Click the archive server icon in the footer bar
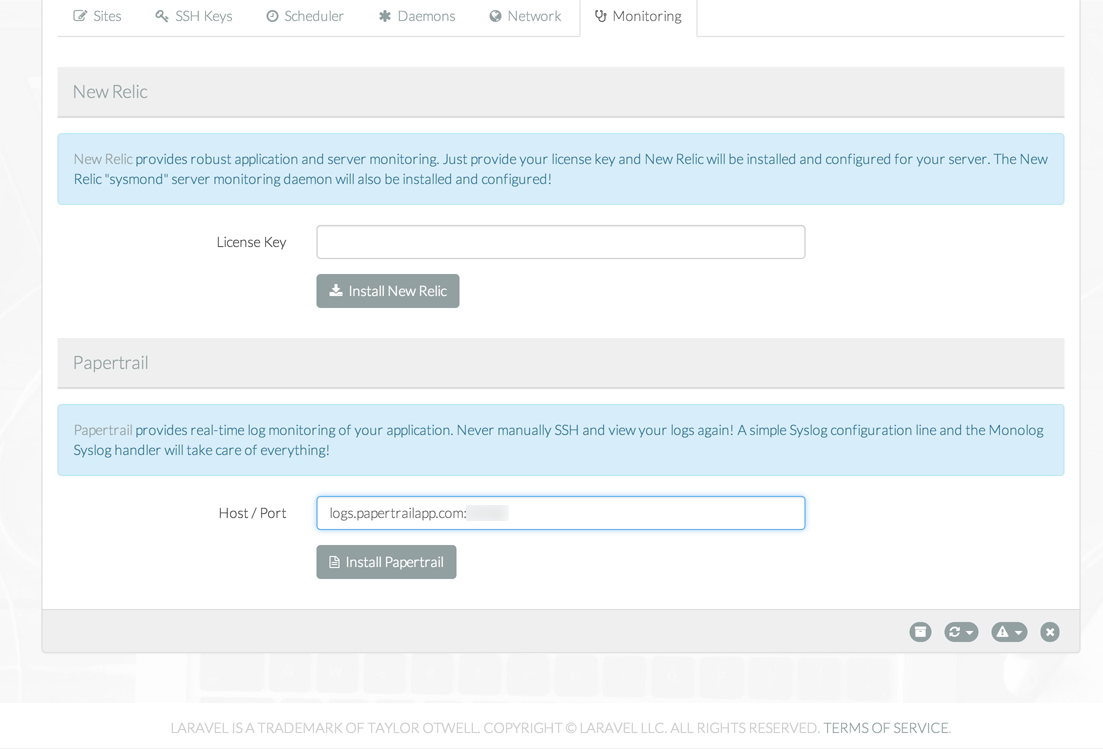Viewport: 1103px width, 749px height. click(x=920, y=632)
